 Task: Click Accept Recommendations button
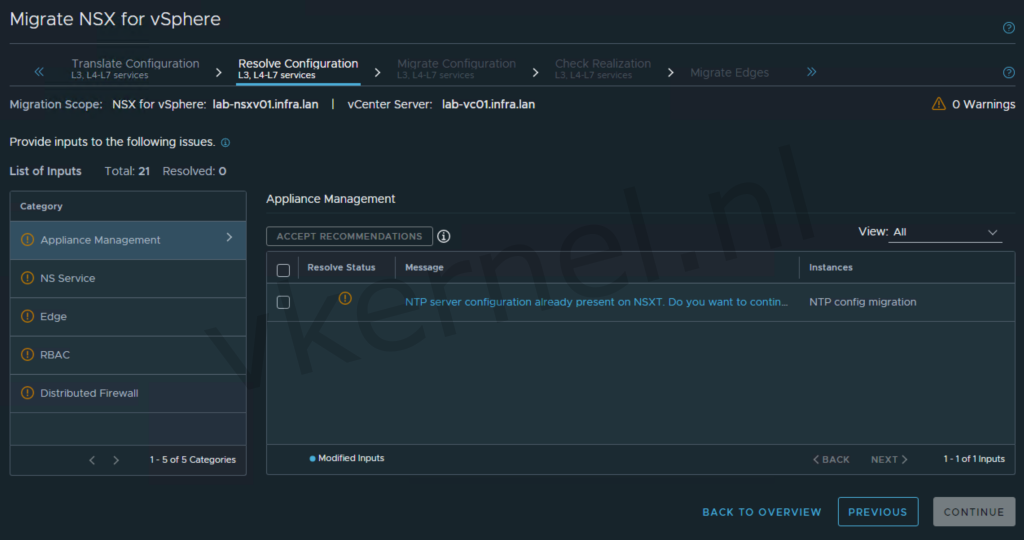[349, 236]
